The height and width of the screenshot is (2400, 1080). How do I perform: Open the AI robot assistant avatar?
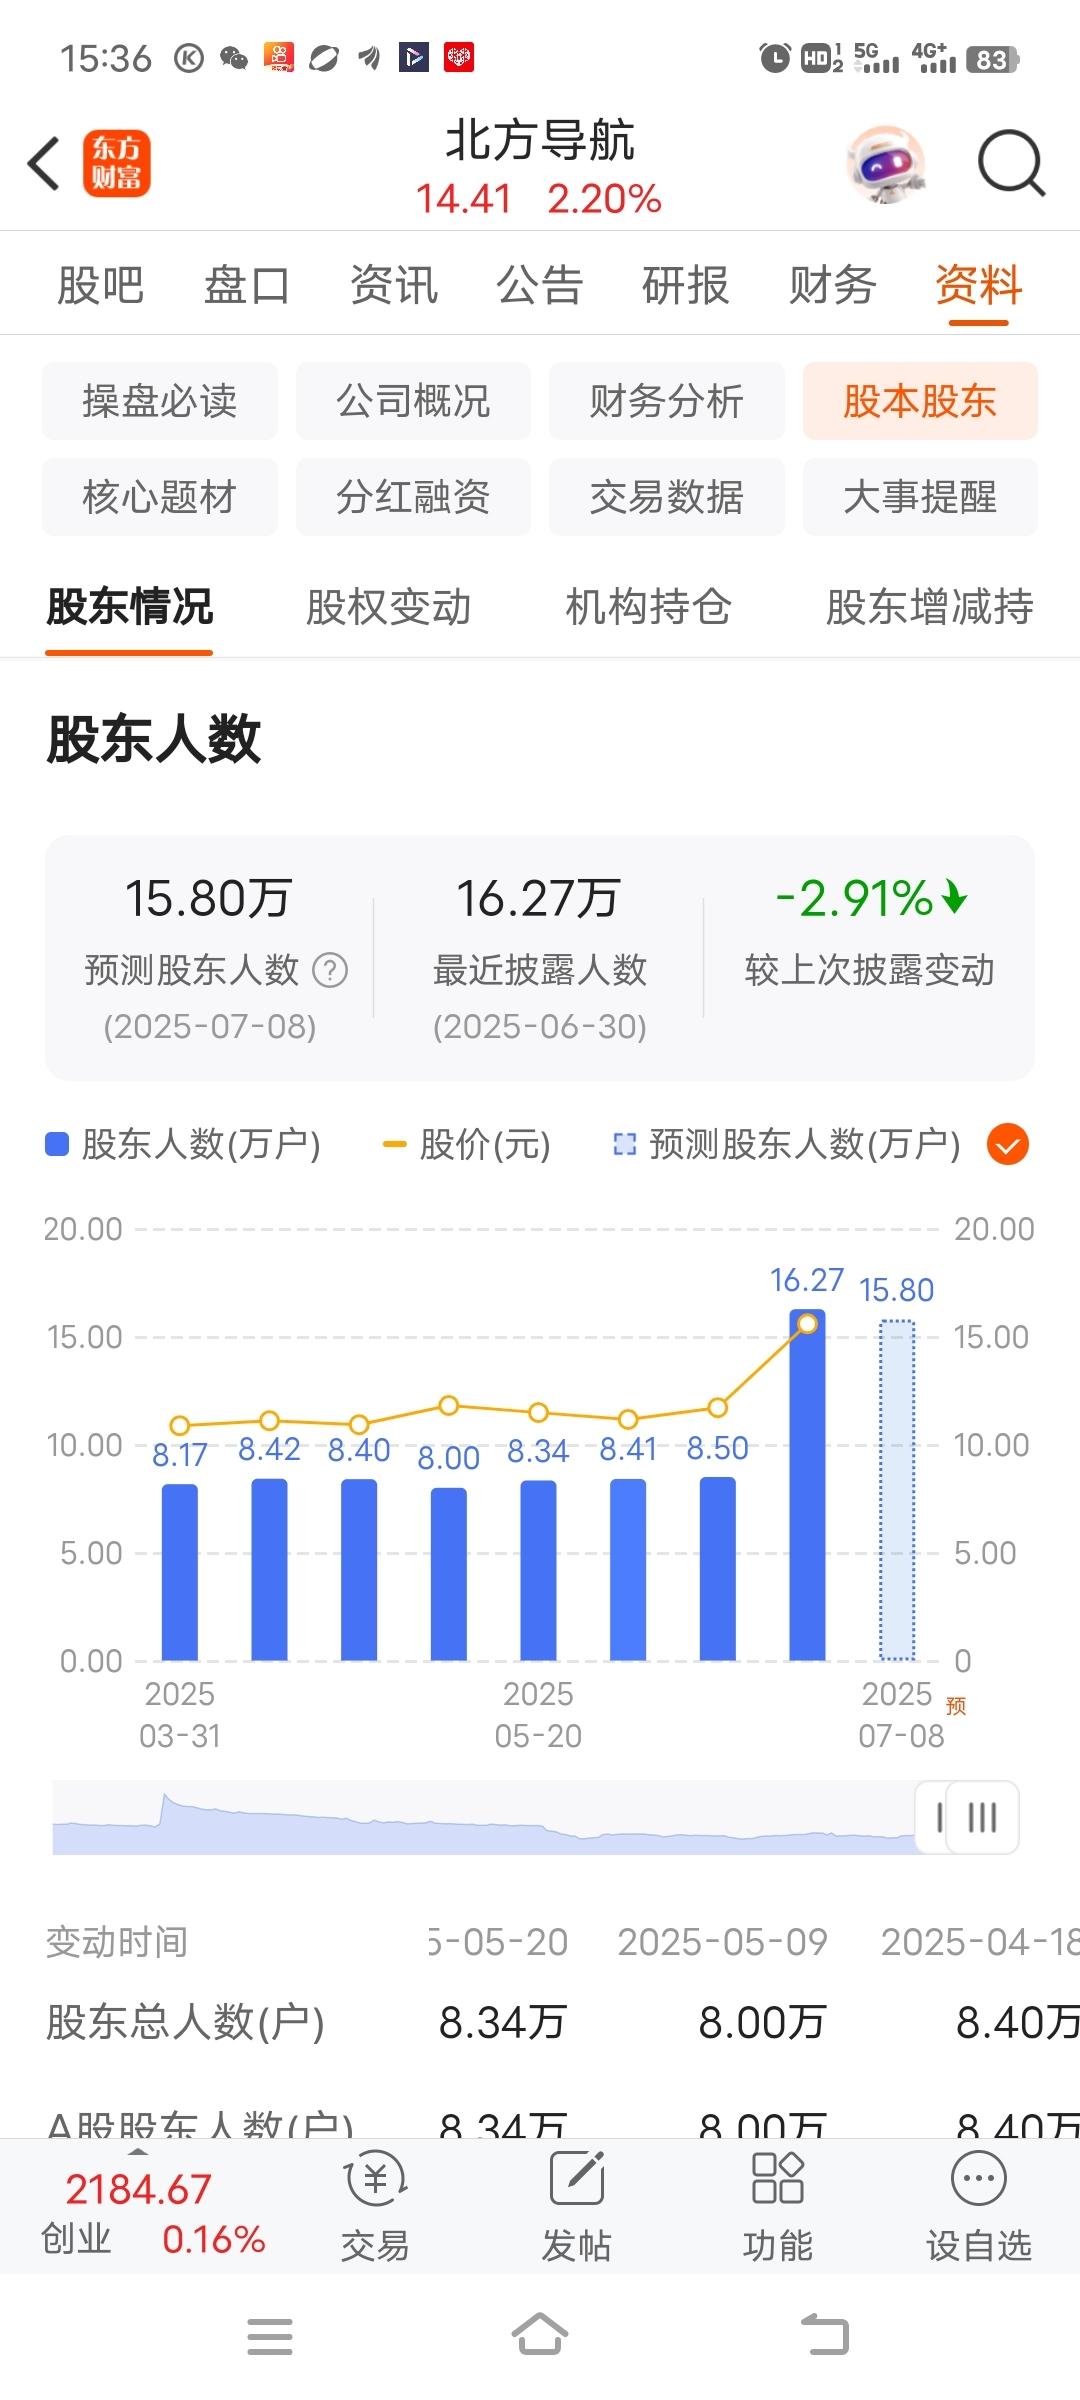885,164
